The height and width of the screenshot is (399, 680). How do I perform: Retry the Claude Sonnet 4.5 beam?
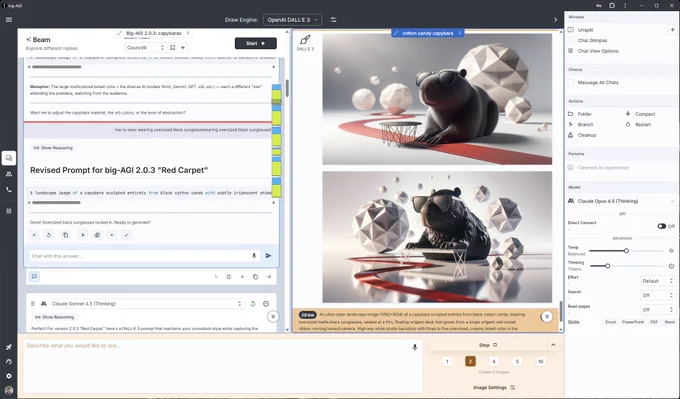(253, 304)
